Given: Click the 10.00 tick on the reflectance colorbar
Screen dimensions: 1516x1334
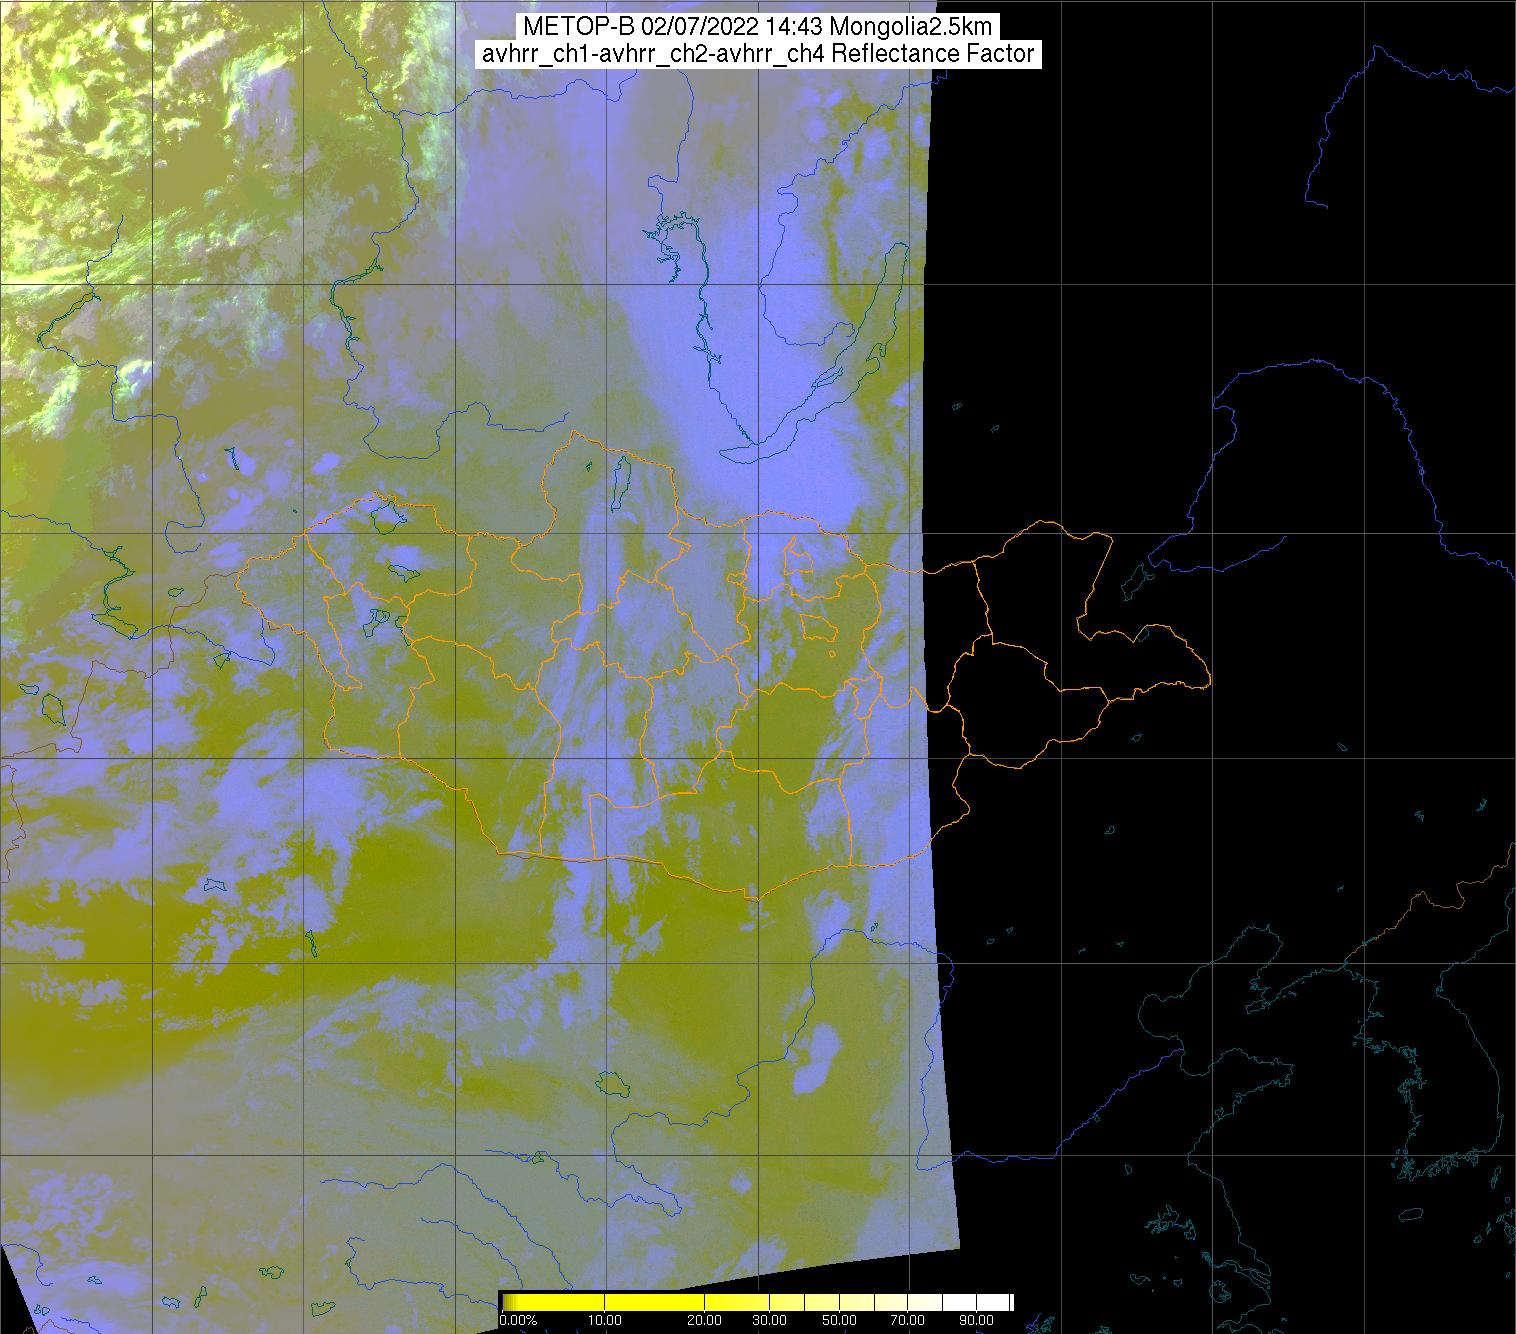Looking at the screenshot, I should click(x=604, y=1321).
